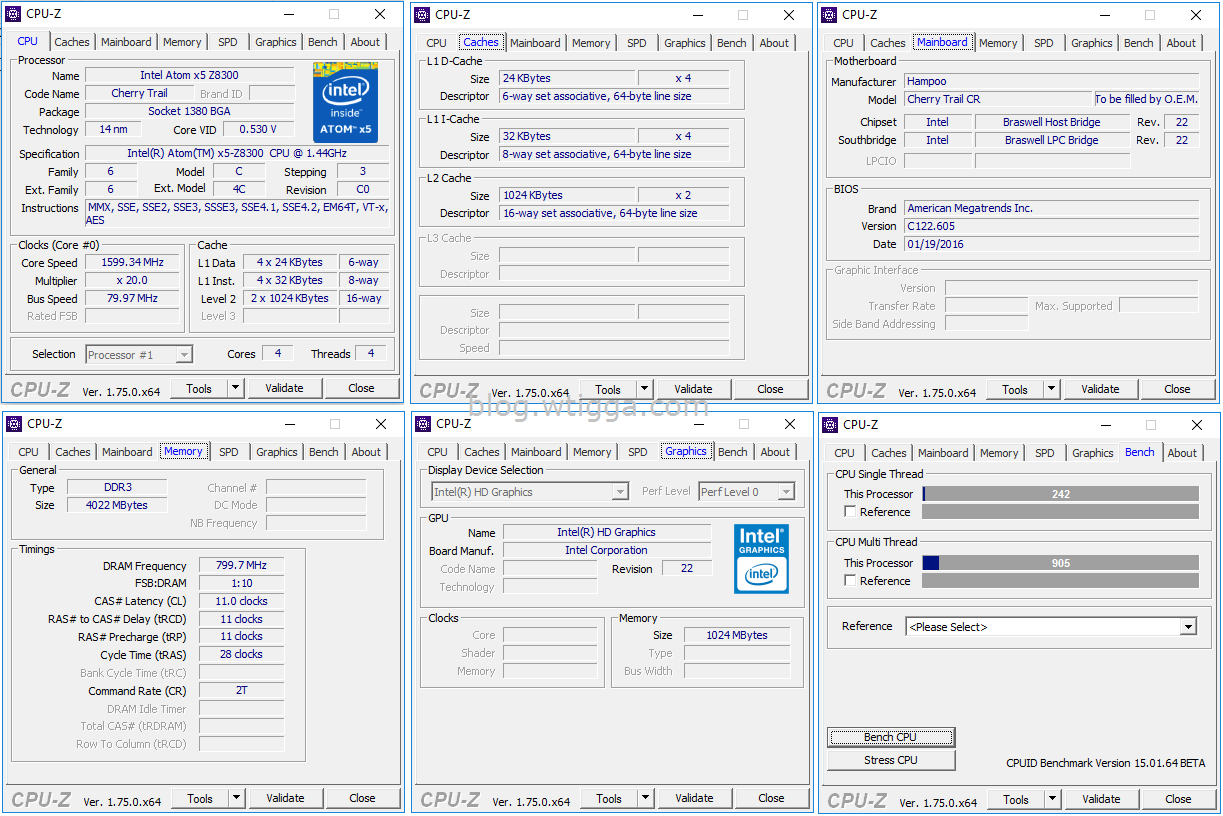Click the CPU-Z title bar icon in the Graphics window

pyautogui.click(x=423, y=424)
